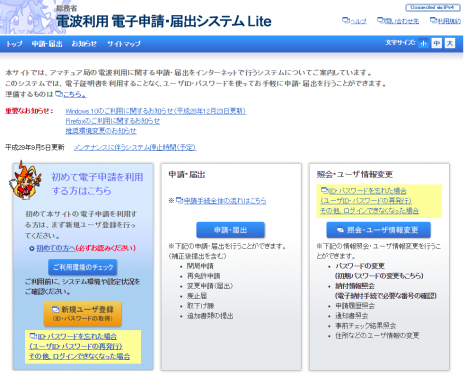
Task: Open the maintenance system downtime schedule link
Action: (135, 147)
